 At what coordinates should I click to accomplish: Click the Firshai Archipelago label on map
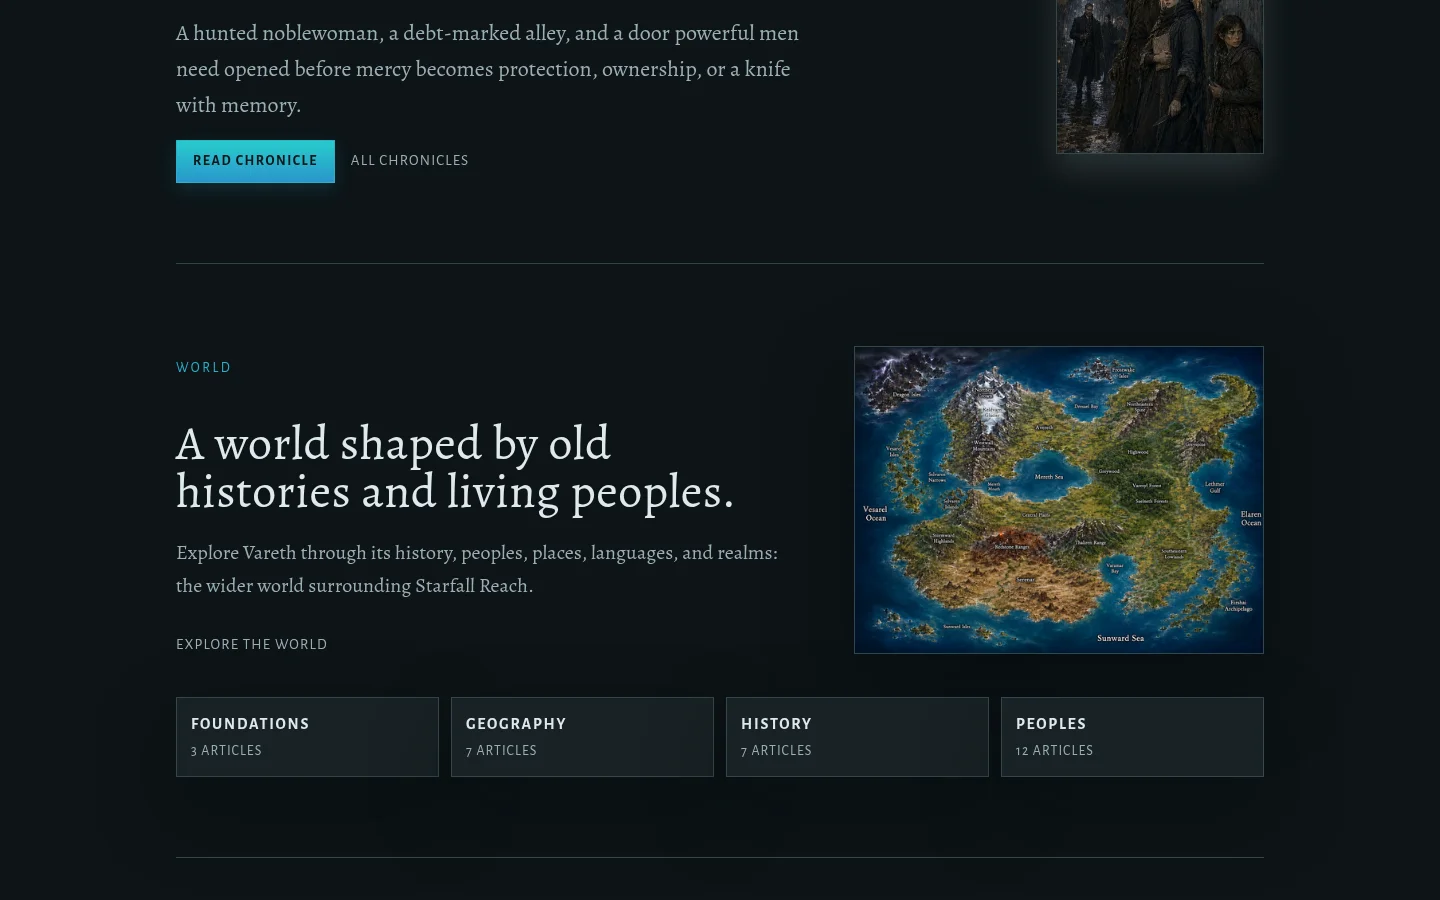point(1239,605)
